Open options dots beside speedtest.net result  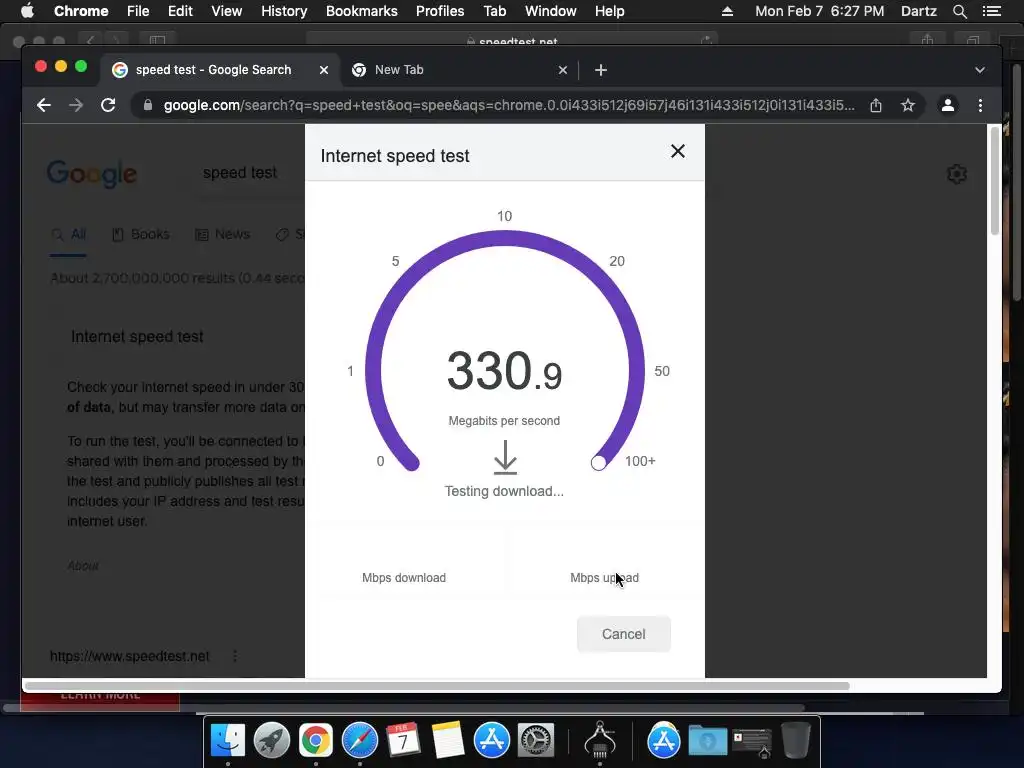[x=235, y=656]
